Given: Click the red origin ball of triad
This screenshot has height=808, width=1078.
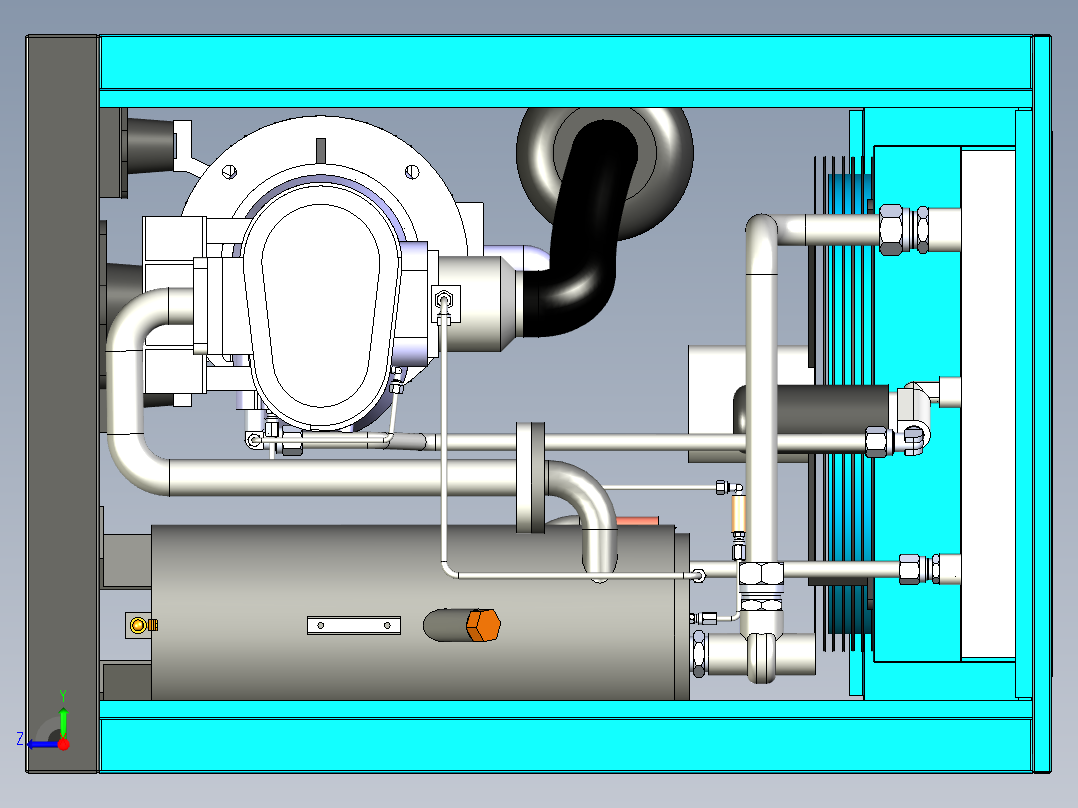Looking at the screenshot, I should [x=63, y=744].
